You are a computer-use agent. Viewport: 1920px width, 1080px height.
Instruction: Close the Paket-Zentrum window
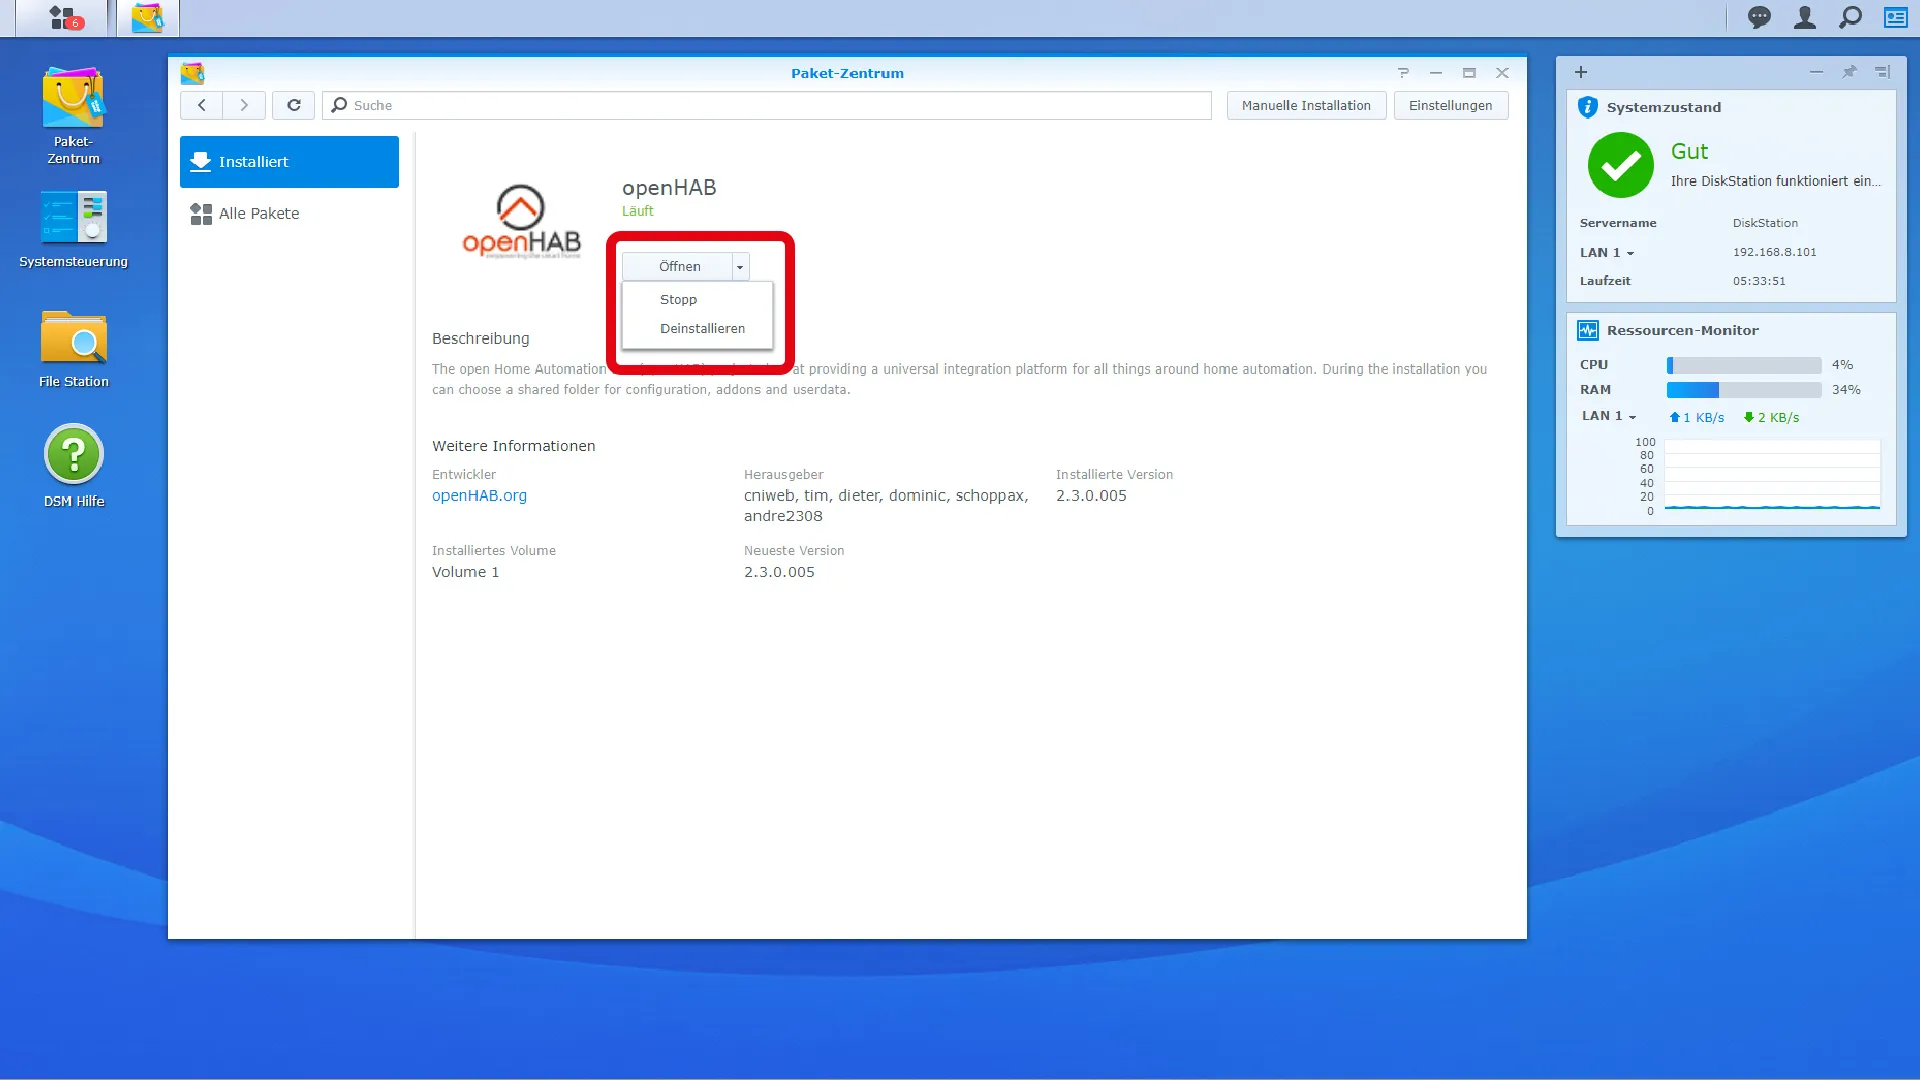point(1502,73)
